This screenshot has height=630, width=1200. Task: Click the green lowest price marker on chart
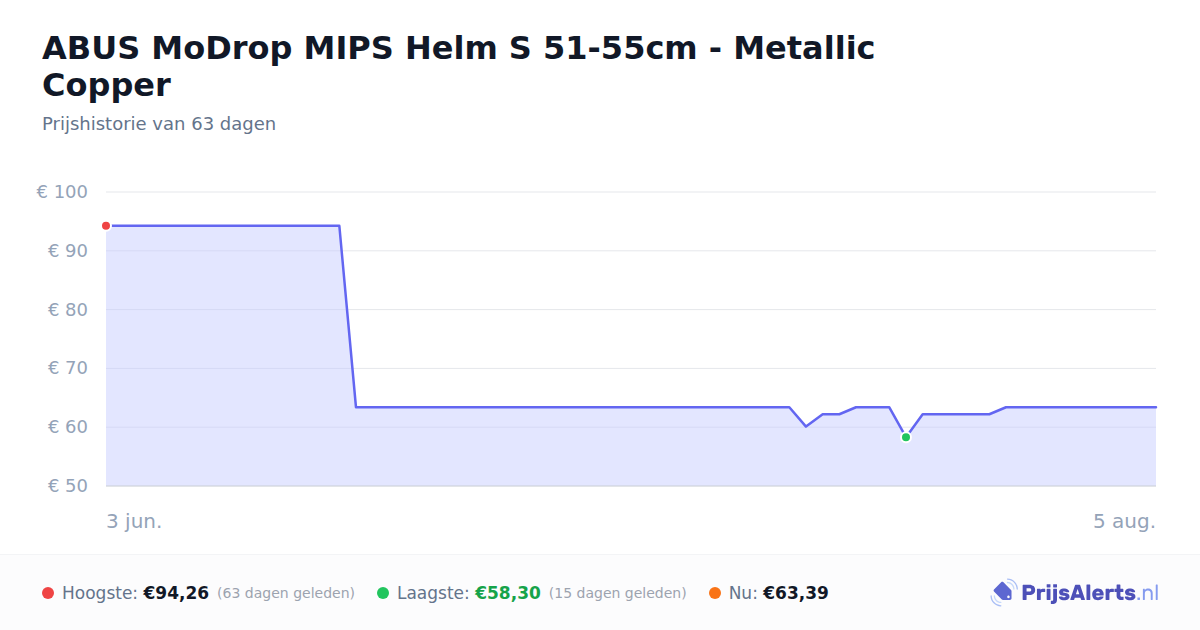tap(906, 437)
